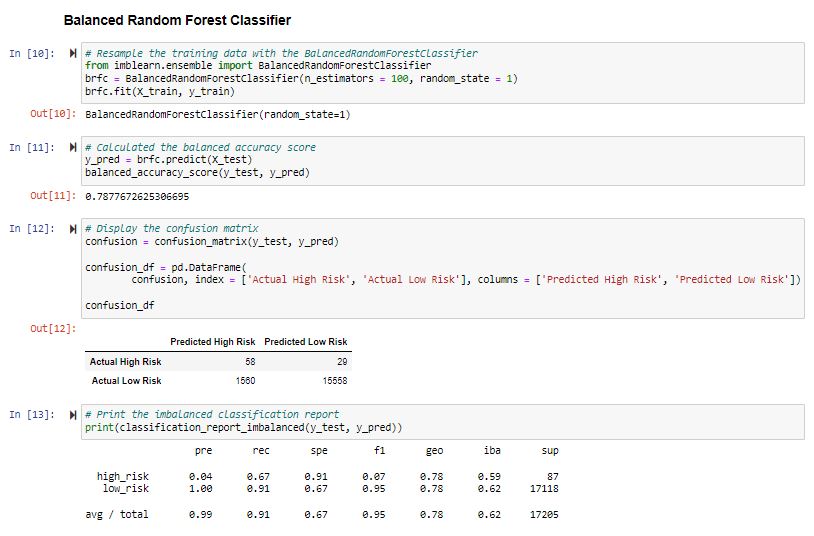Screen dimensions: 814x536
Task: Click the 'pre' column header in report
Action: [x=204, y=451]
